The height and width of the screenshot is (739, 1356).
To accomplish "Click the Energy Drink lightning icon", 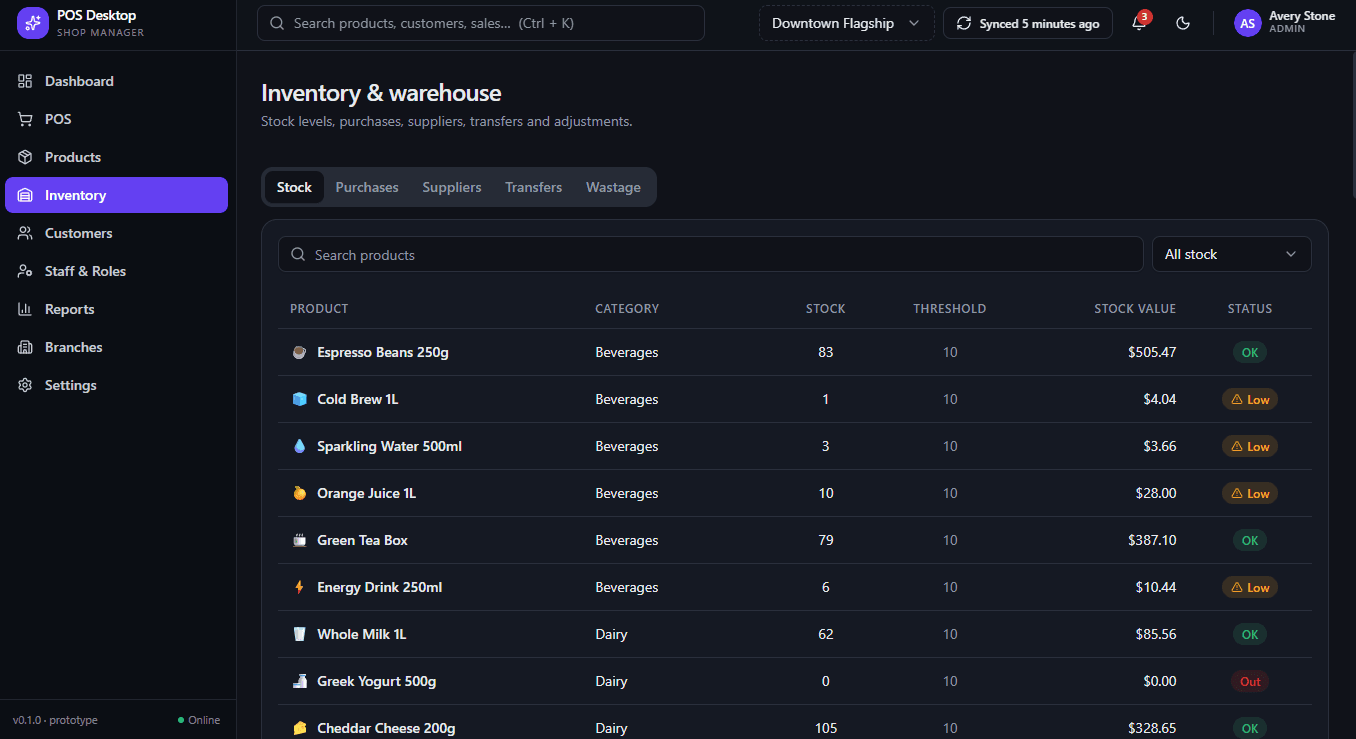I will point(299,587).
